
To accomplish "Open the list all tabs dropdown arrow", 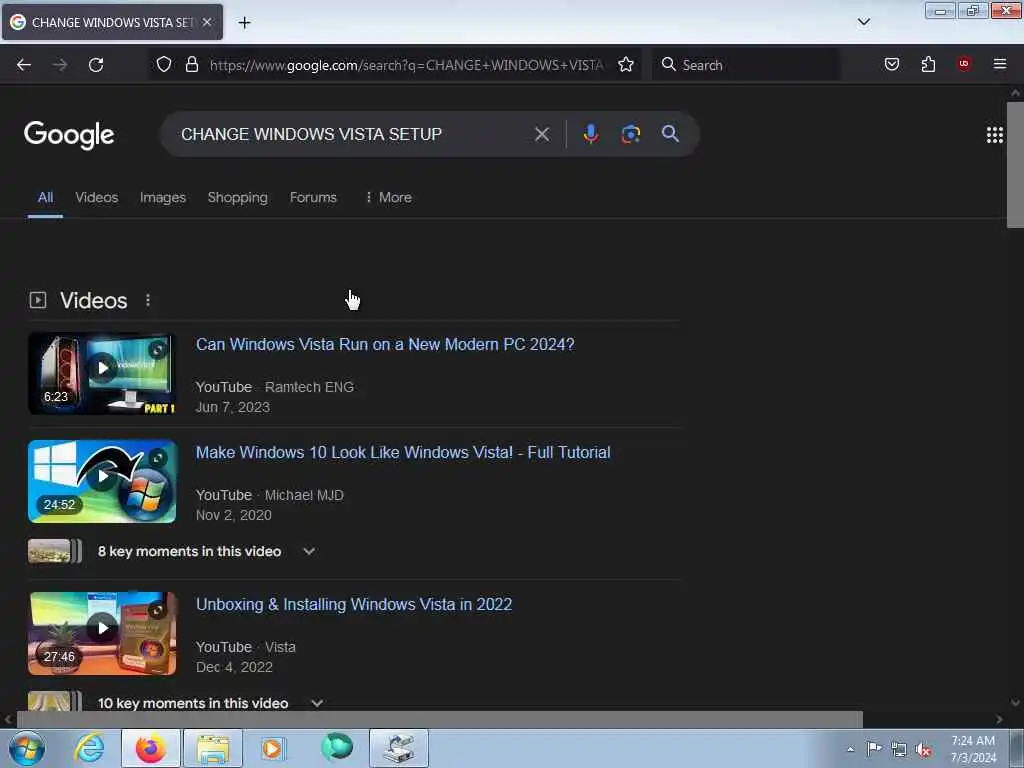I will [x=863, y=22].
